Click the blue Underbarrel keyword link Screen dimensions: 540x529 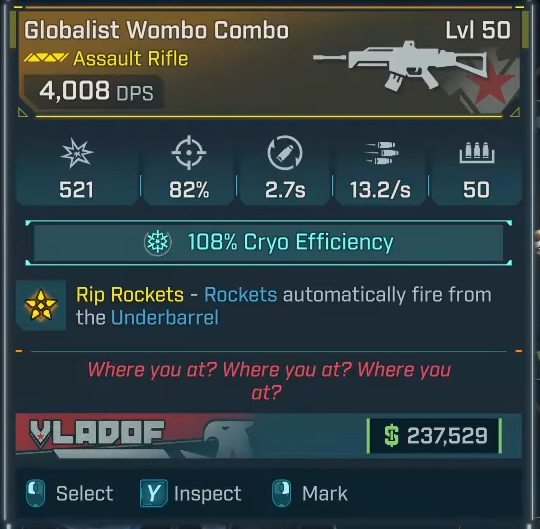click(165, 317)
